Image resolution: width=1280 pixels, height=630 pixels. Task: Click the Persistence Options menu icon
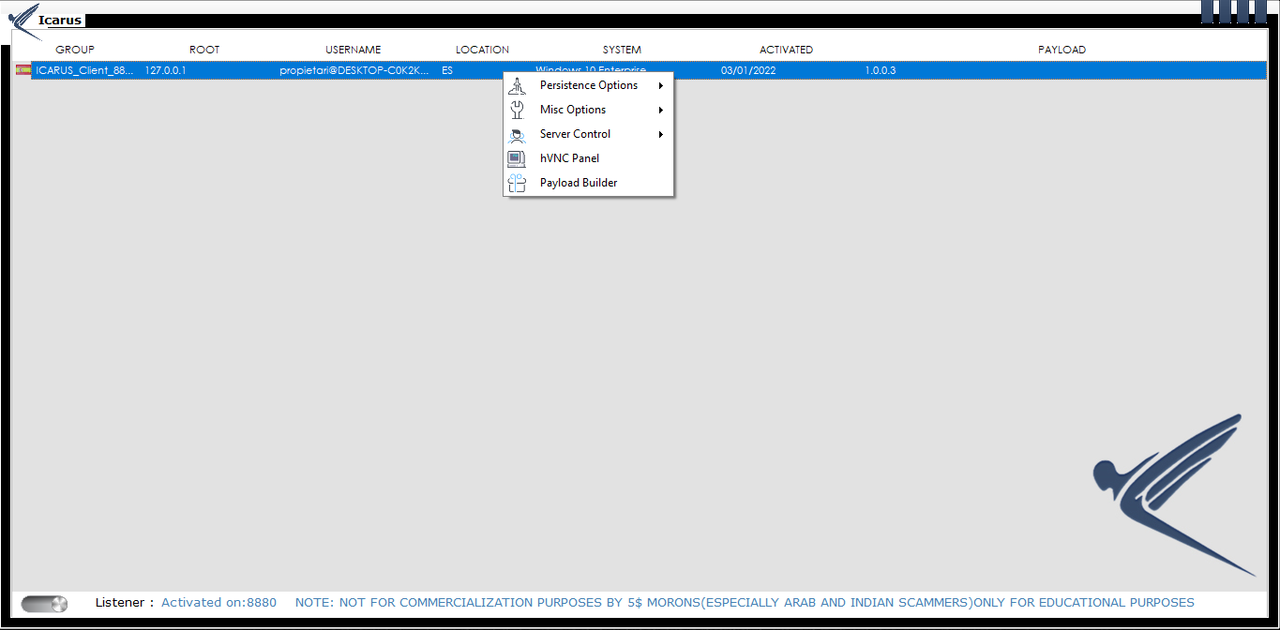(516, 85)
